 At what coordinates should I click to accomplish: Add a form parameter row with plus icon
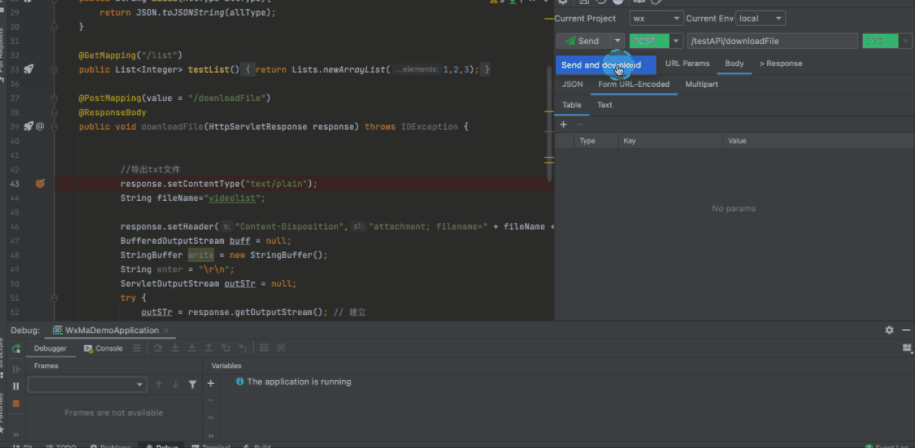(563, 125)
